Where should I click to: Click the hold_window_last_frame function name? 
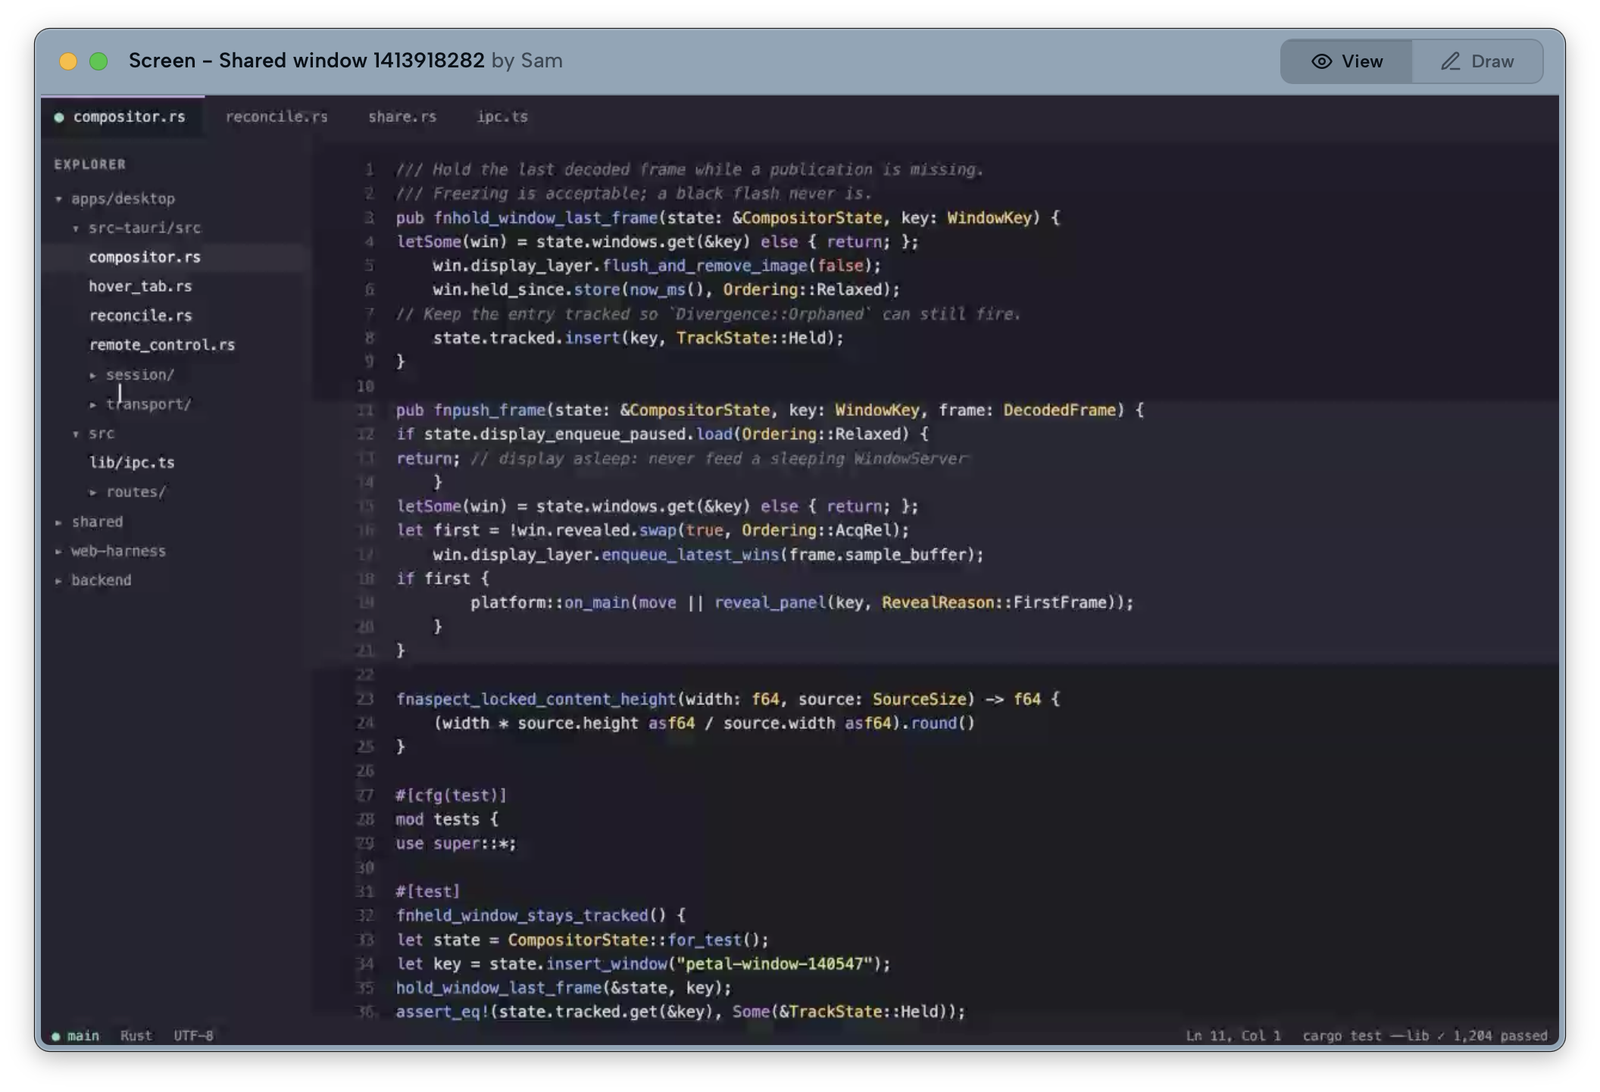[555, 218]
